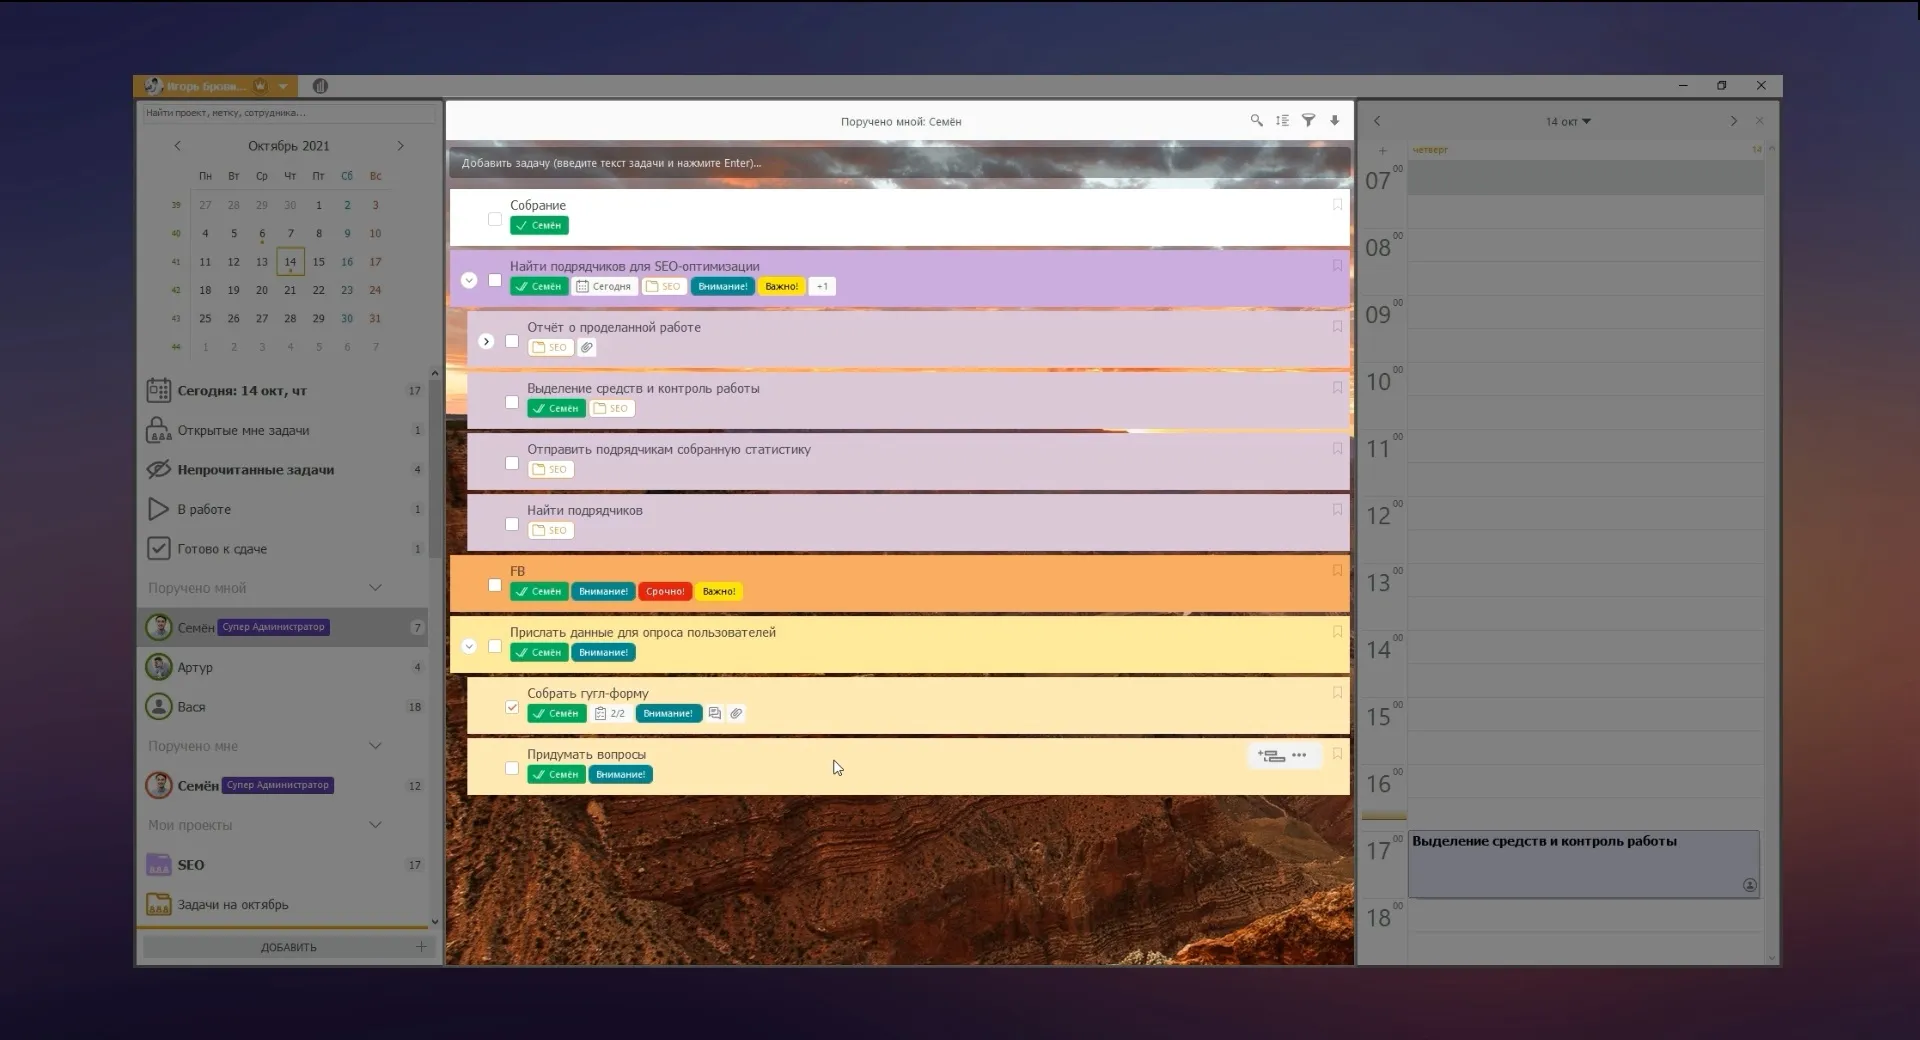Viewport: 1920px width, 1040px height.
Task: Click the download arrow icon in header
Action: pos(1334,121)
